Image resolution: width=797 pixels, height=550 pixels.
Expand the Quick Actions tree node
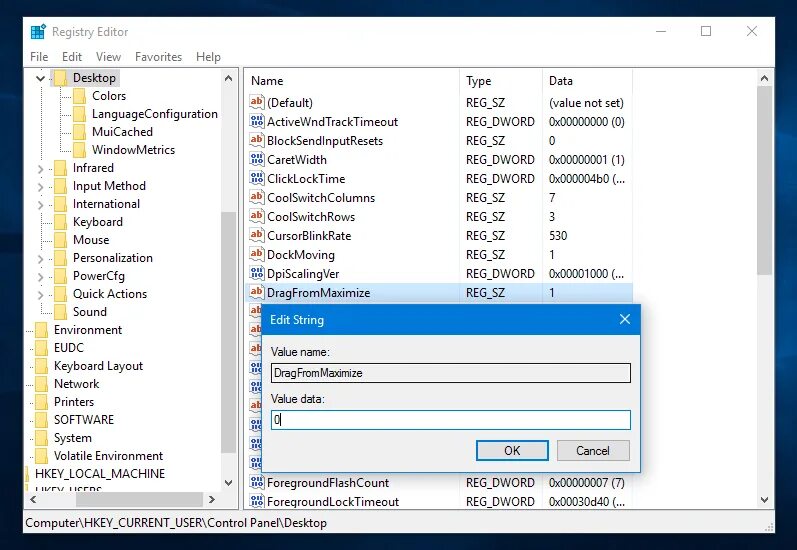point(41,295)
